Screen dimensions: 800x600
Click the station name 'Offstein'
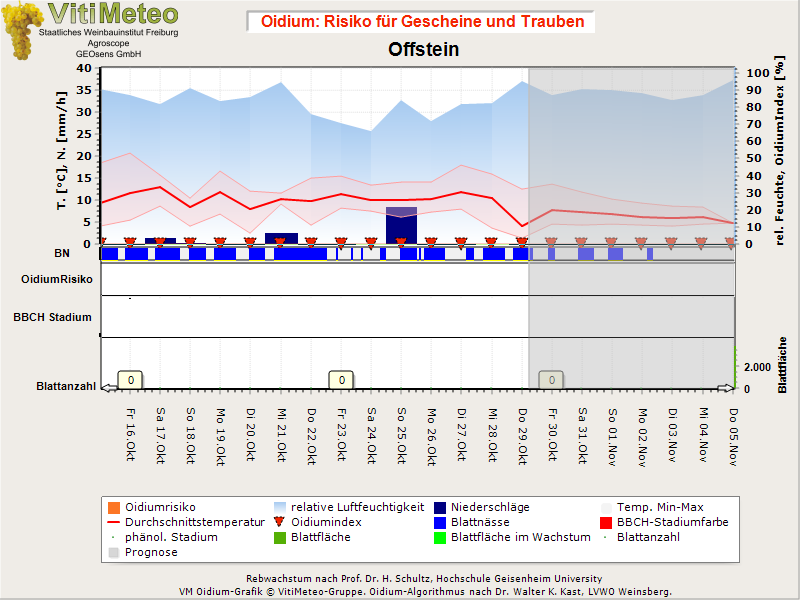click(423, 49)
